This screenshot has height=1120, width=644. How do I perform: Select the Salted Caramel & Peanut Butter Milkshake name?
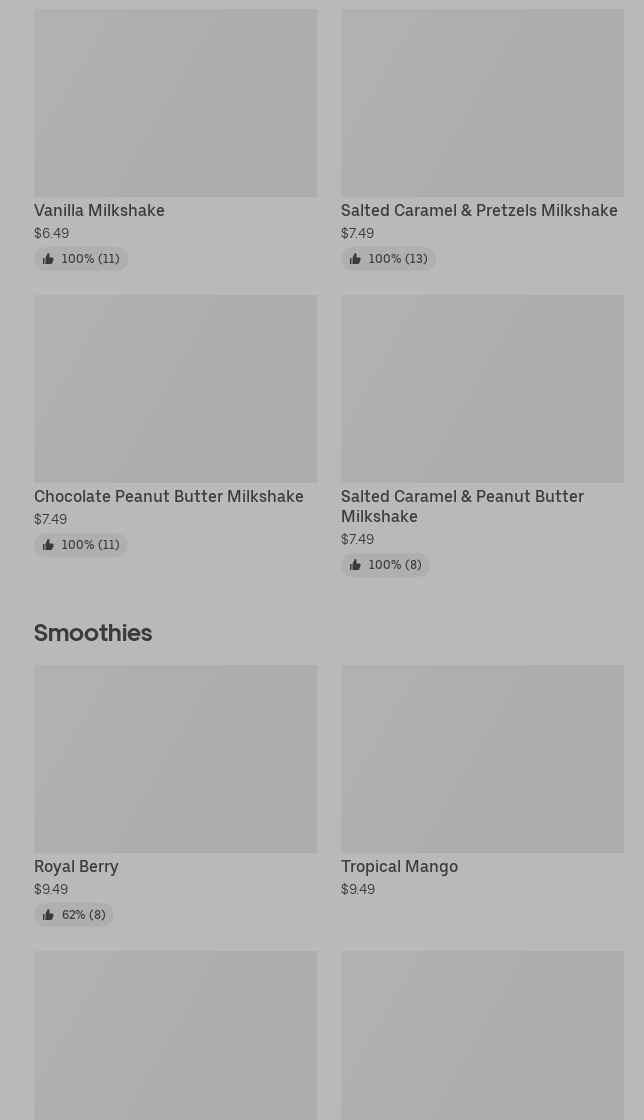click(x=462, y=506)
